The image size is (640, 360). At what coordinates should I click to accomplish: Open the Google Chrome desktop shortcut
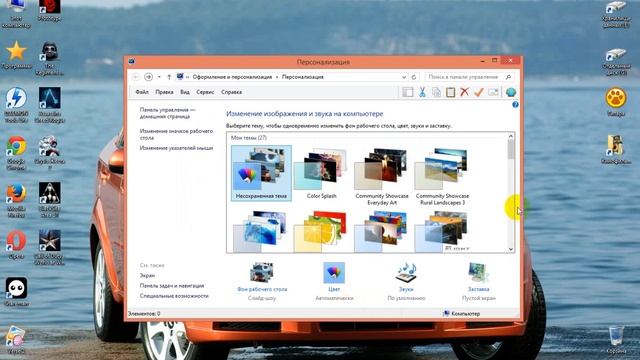coord(16,153)
